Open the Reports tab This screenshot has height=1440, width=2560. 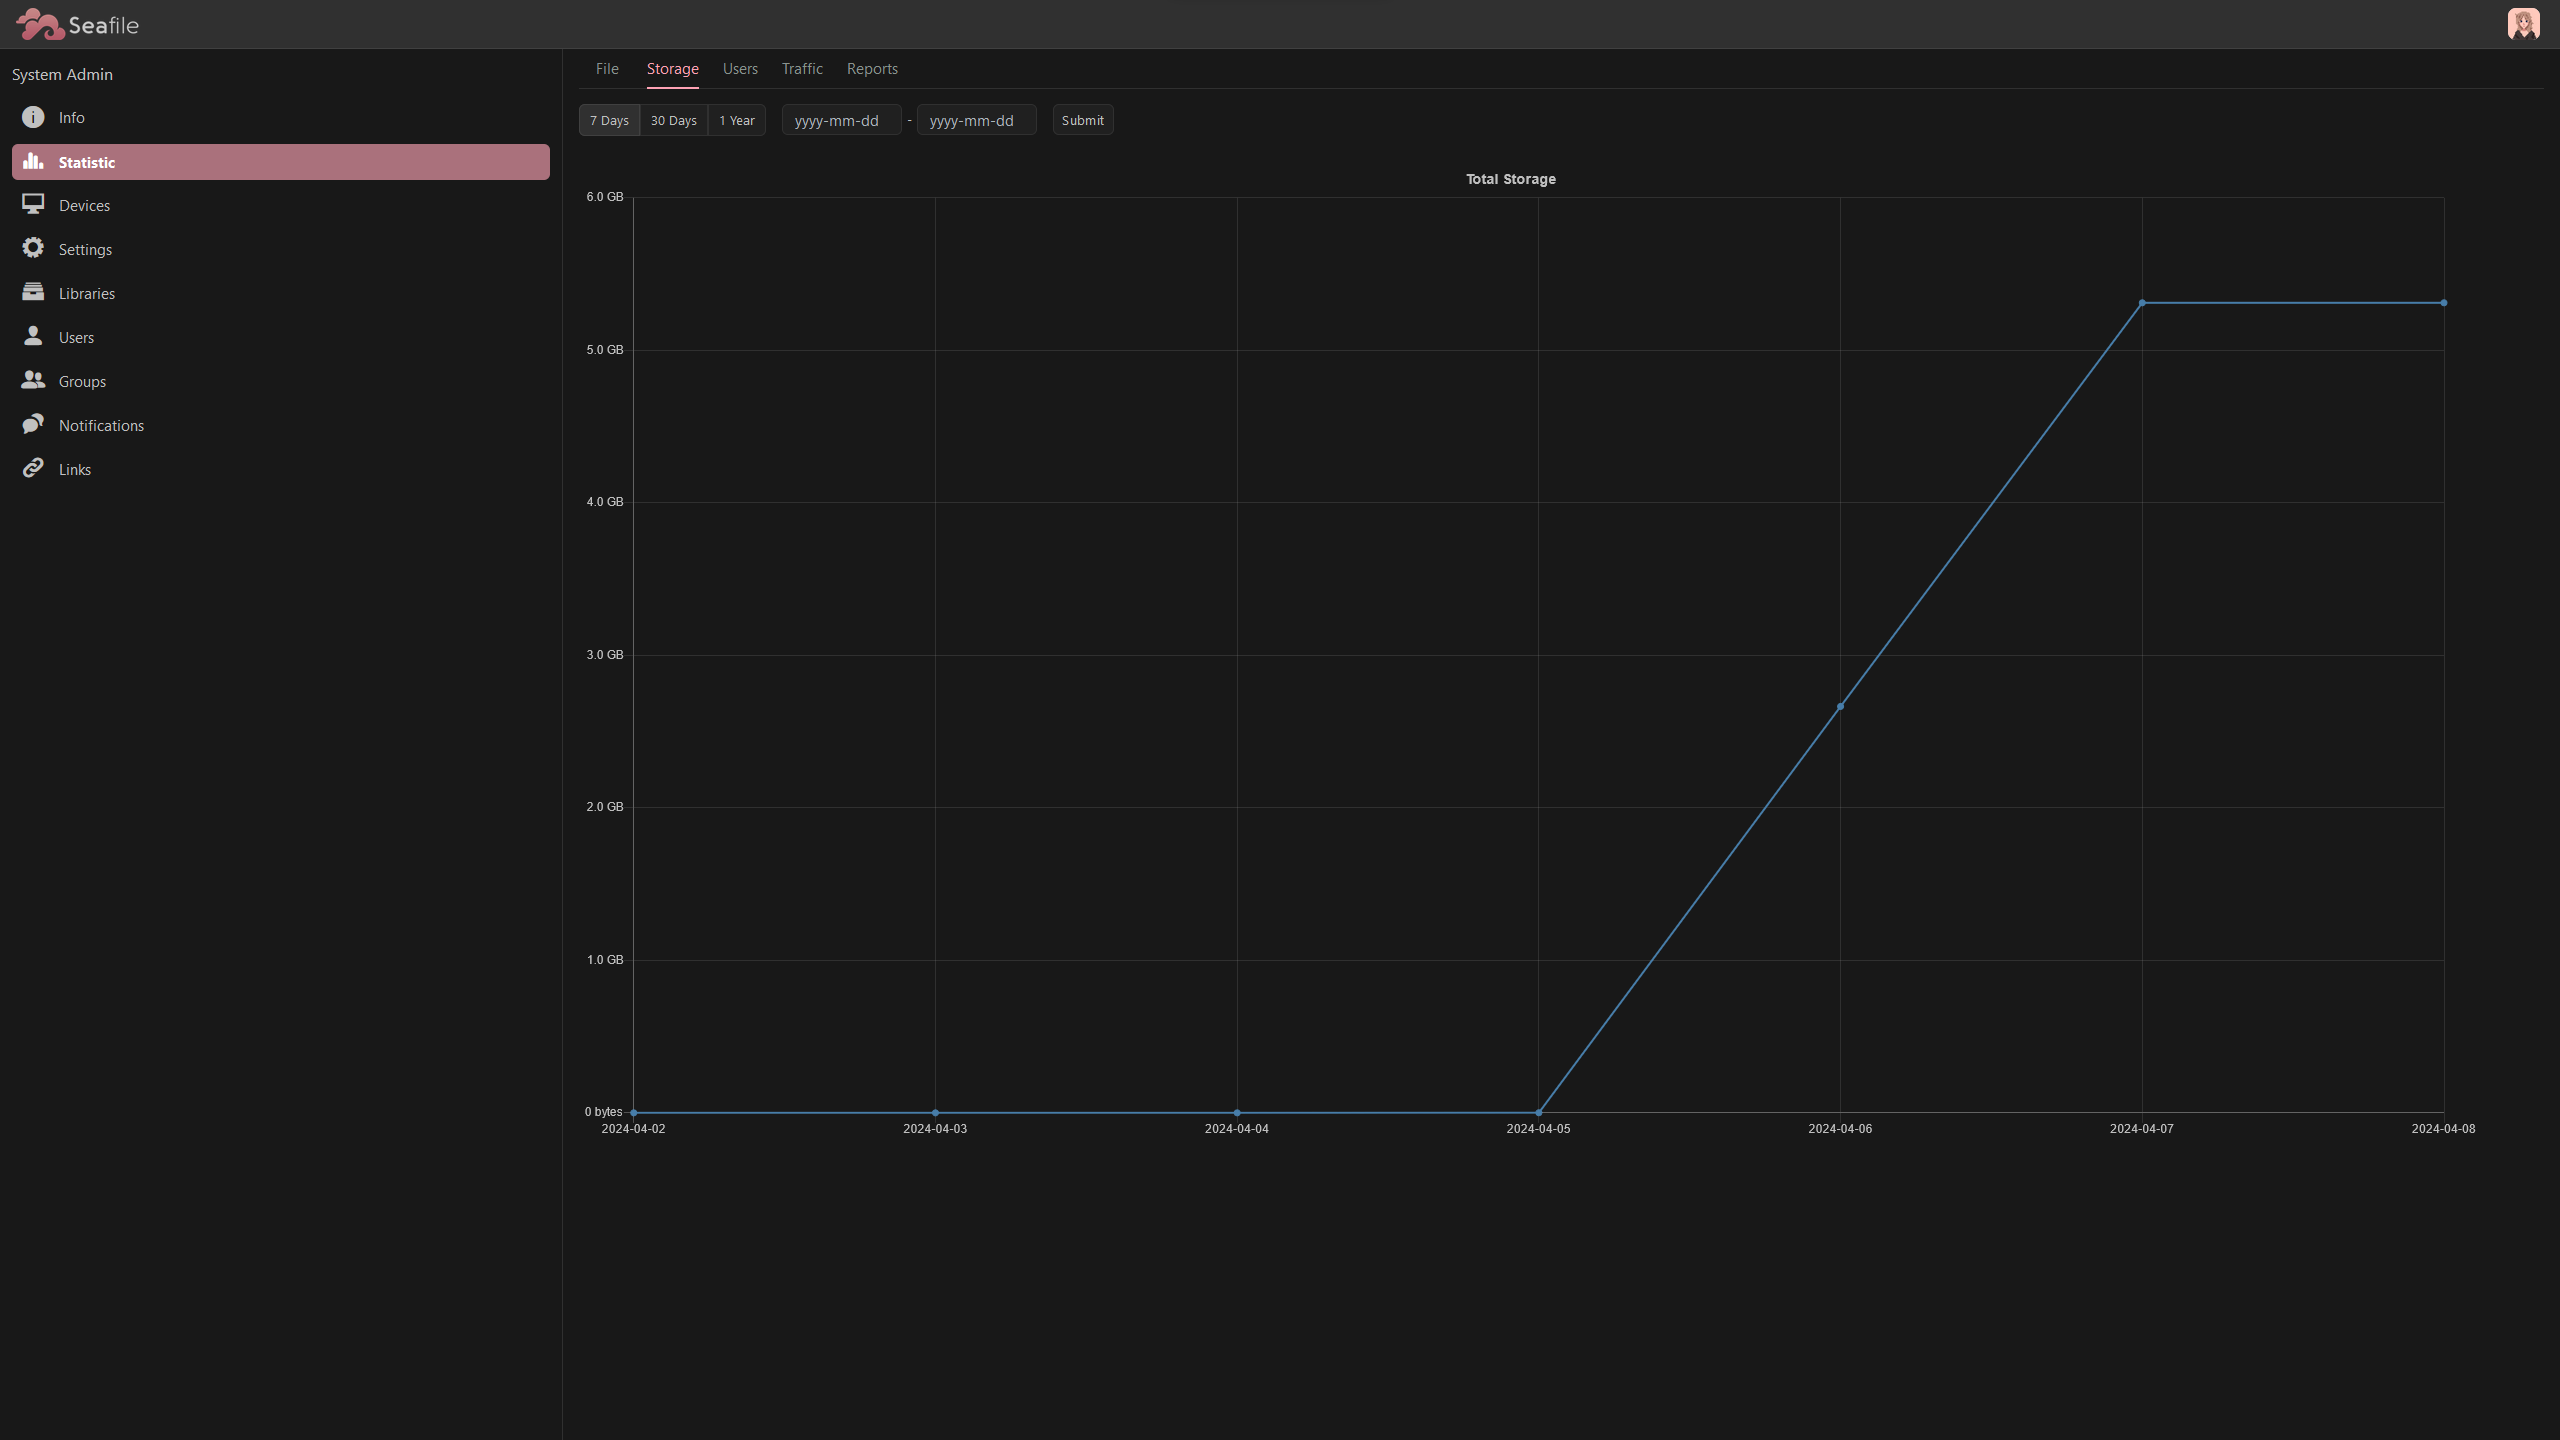[x=872, y=69]
